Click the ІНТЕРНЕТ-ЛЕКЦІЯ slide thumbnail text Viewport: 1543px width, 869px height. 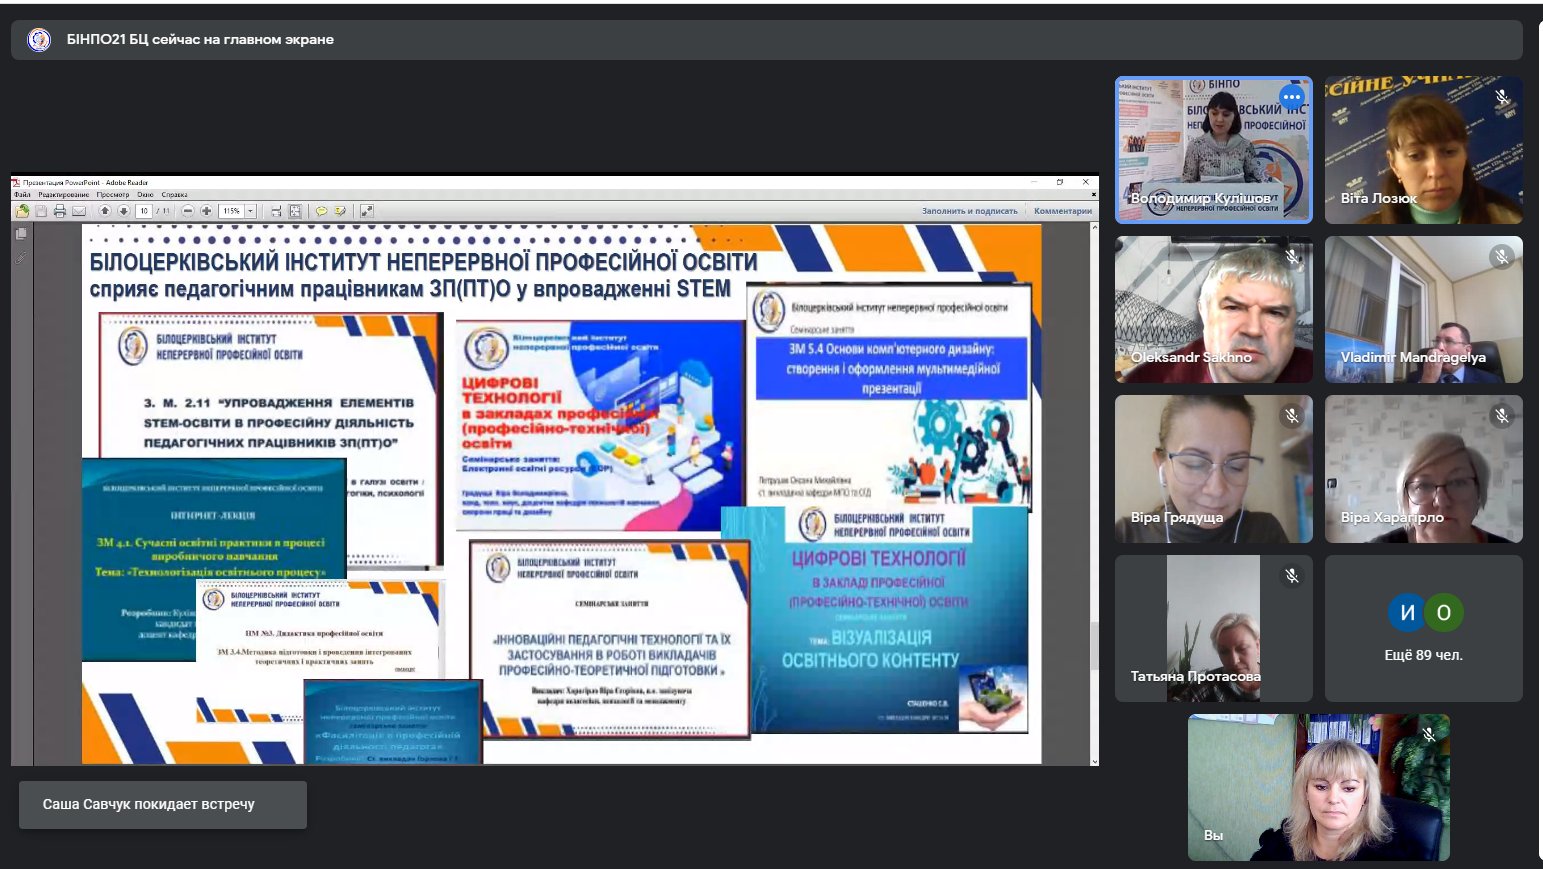pos(212,515)
